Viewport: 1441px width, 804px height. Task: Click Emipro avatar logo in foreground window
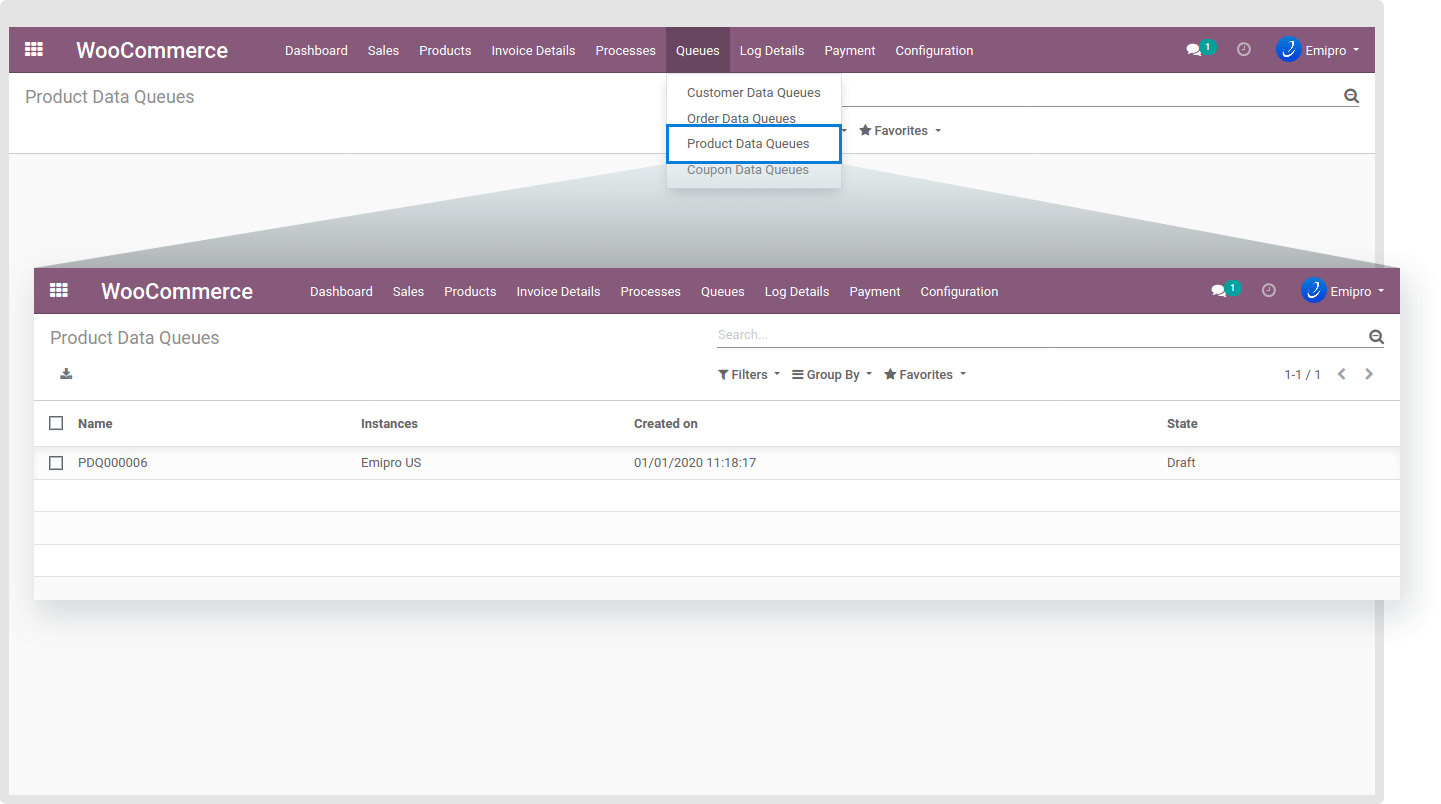click(1313, 291)
